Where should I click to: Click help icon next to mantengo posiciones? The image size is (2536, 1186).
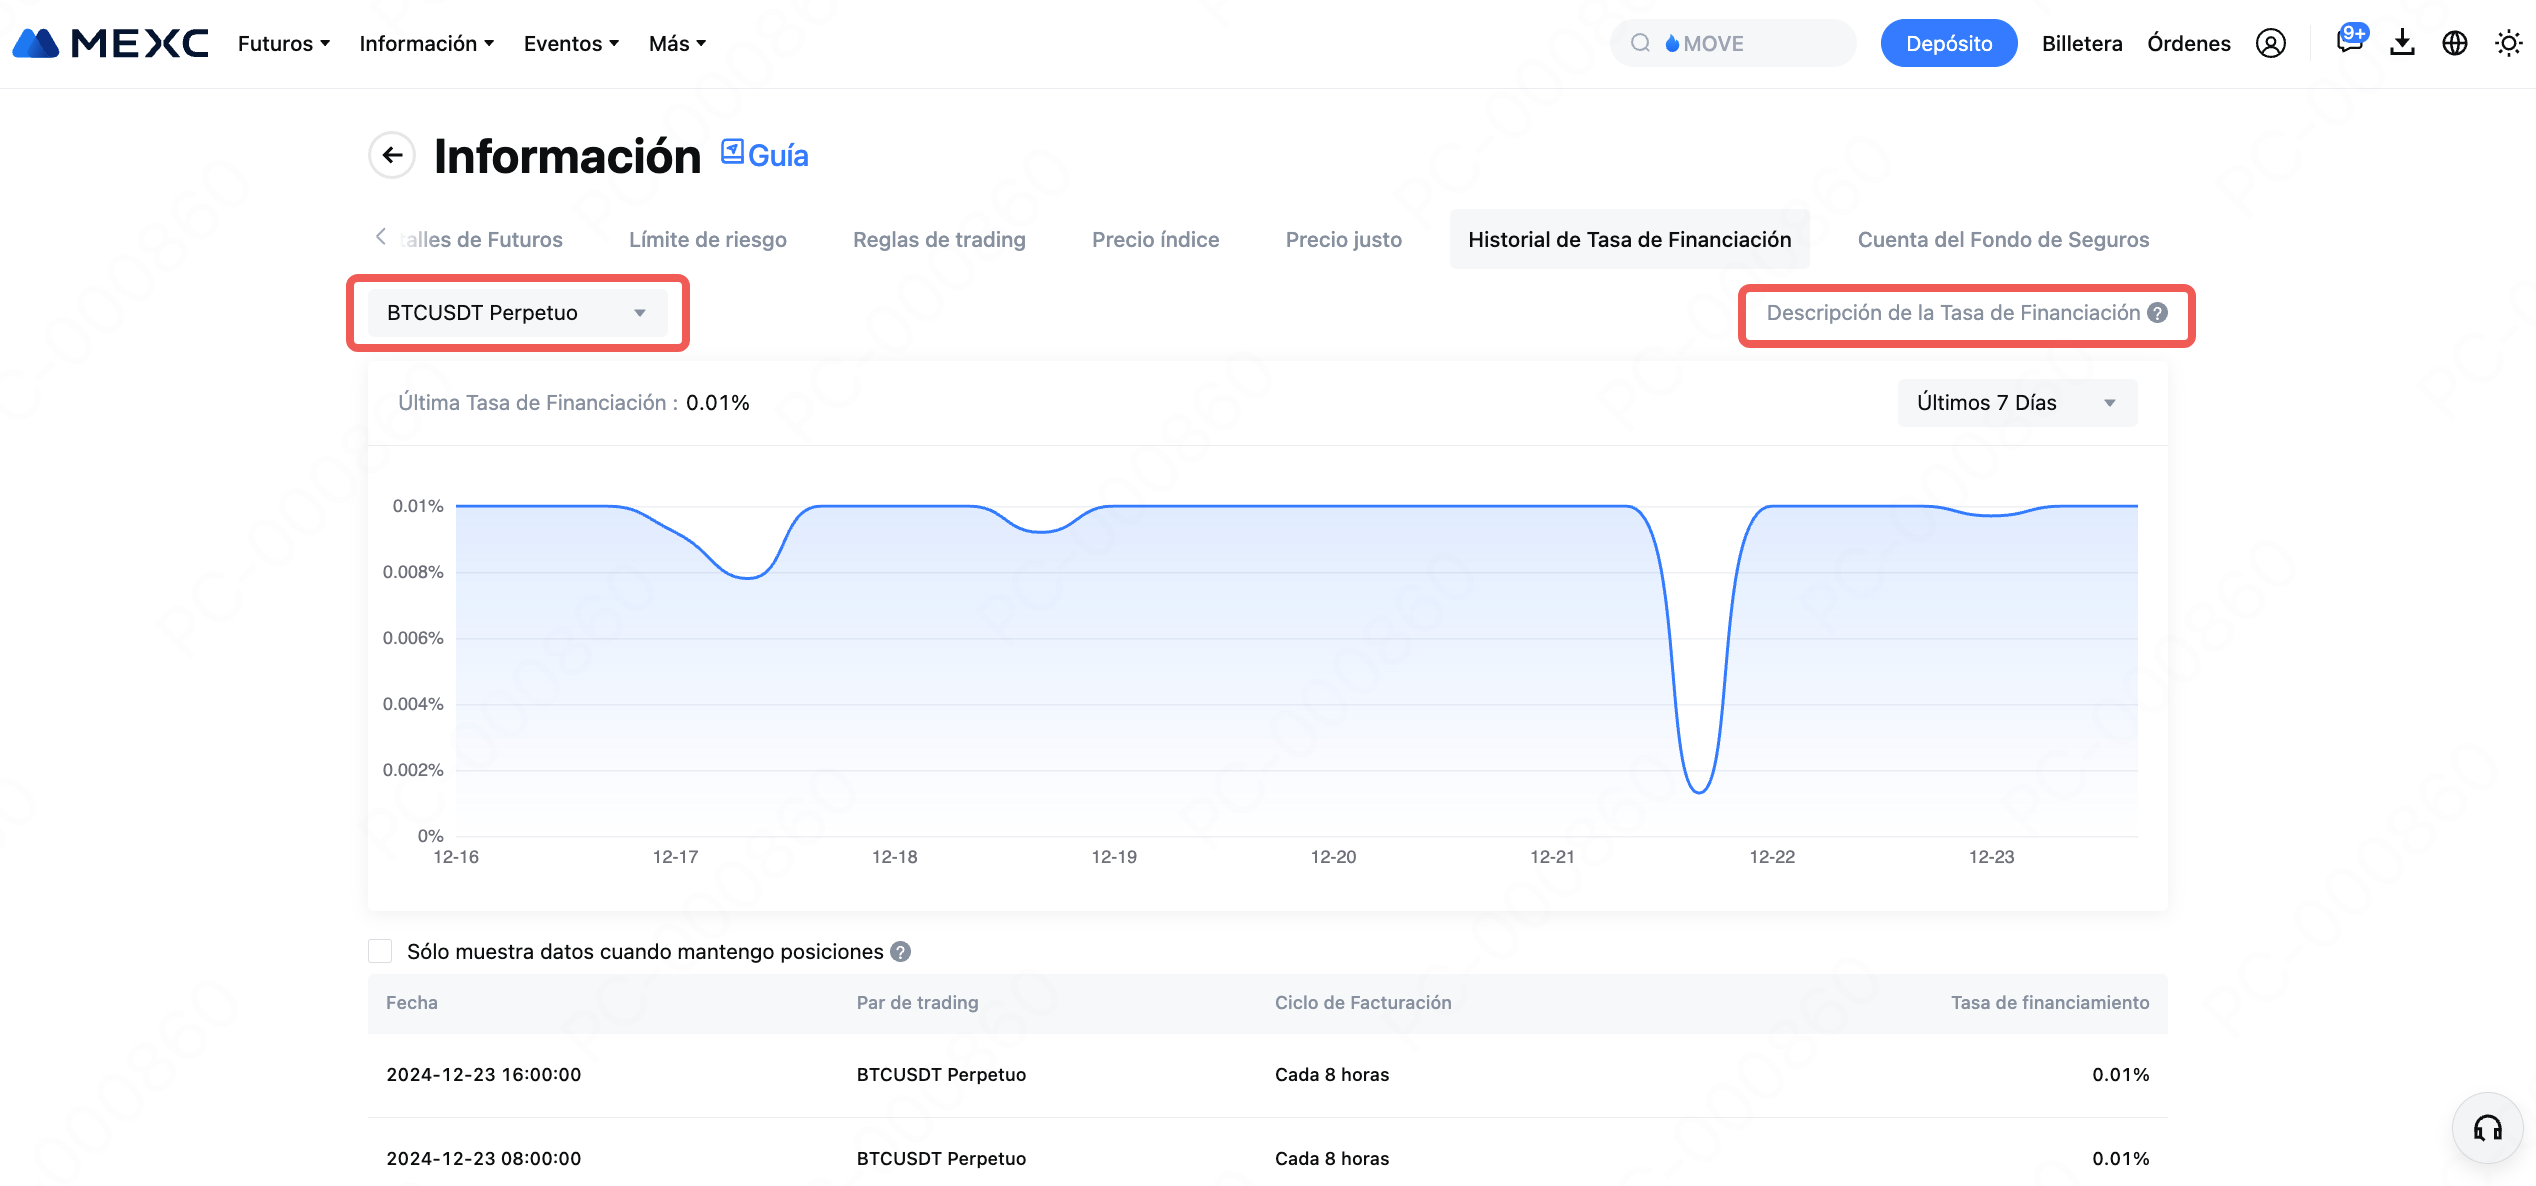pyautogui.click(x=900, y=952)
